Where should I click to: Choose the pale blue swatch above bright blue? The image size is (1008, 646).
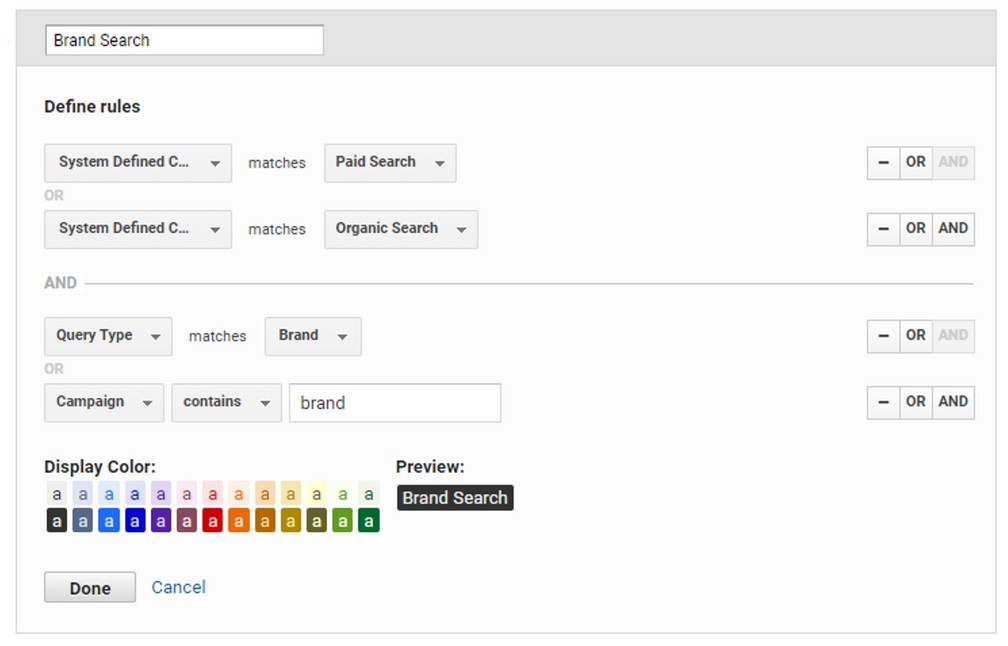point(109,494)
